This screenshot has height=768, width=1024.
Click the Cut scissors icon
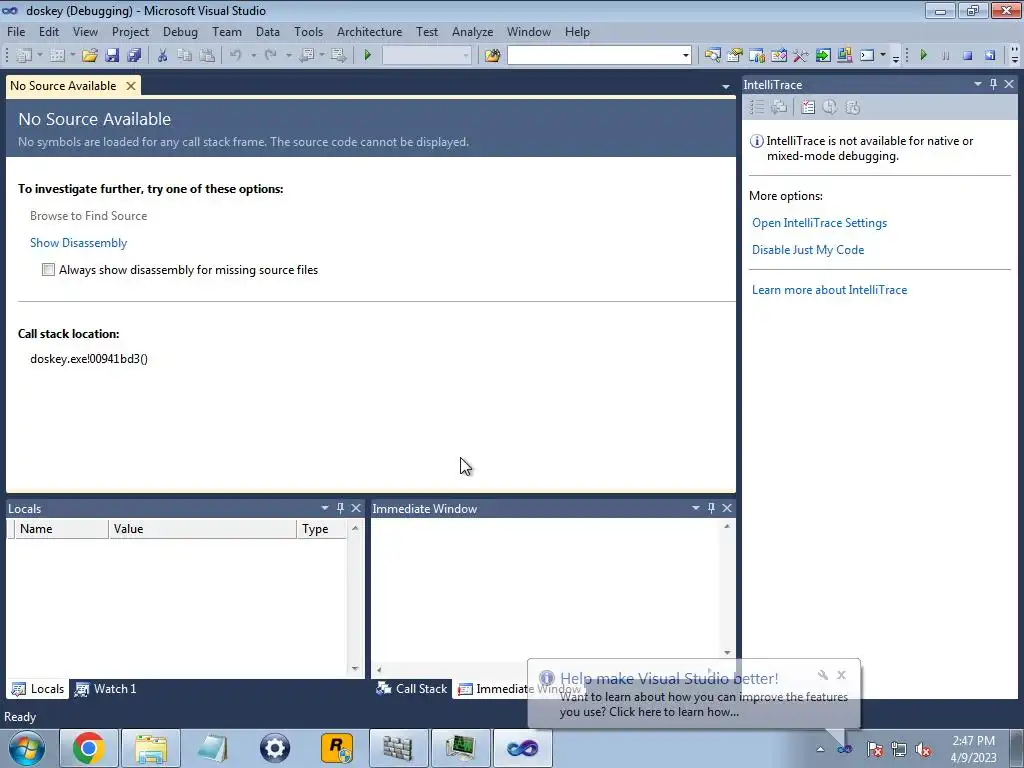tap(163, 56)
